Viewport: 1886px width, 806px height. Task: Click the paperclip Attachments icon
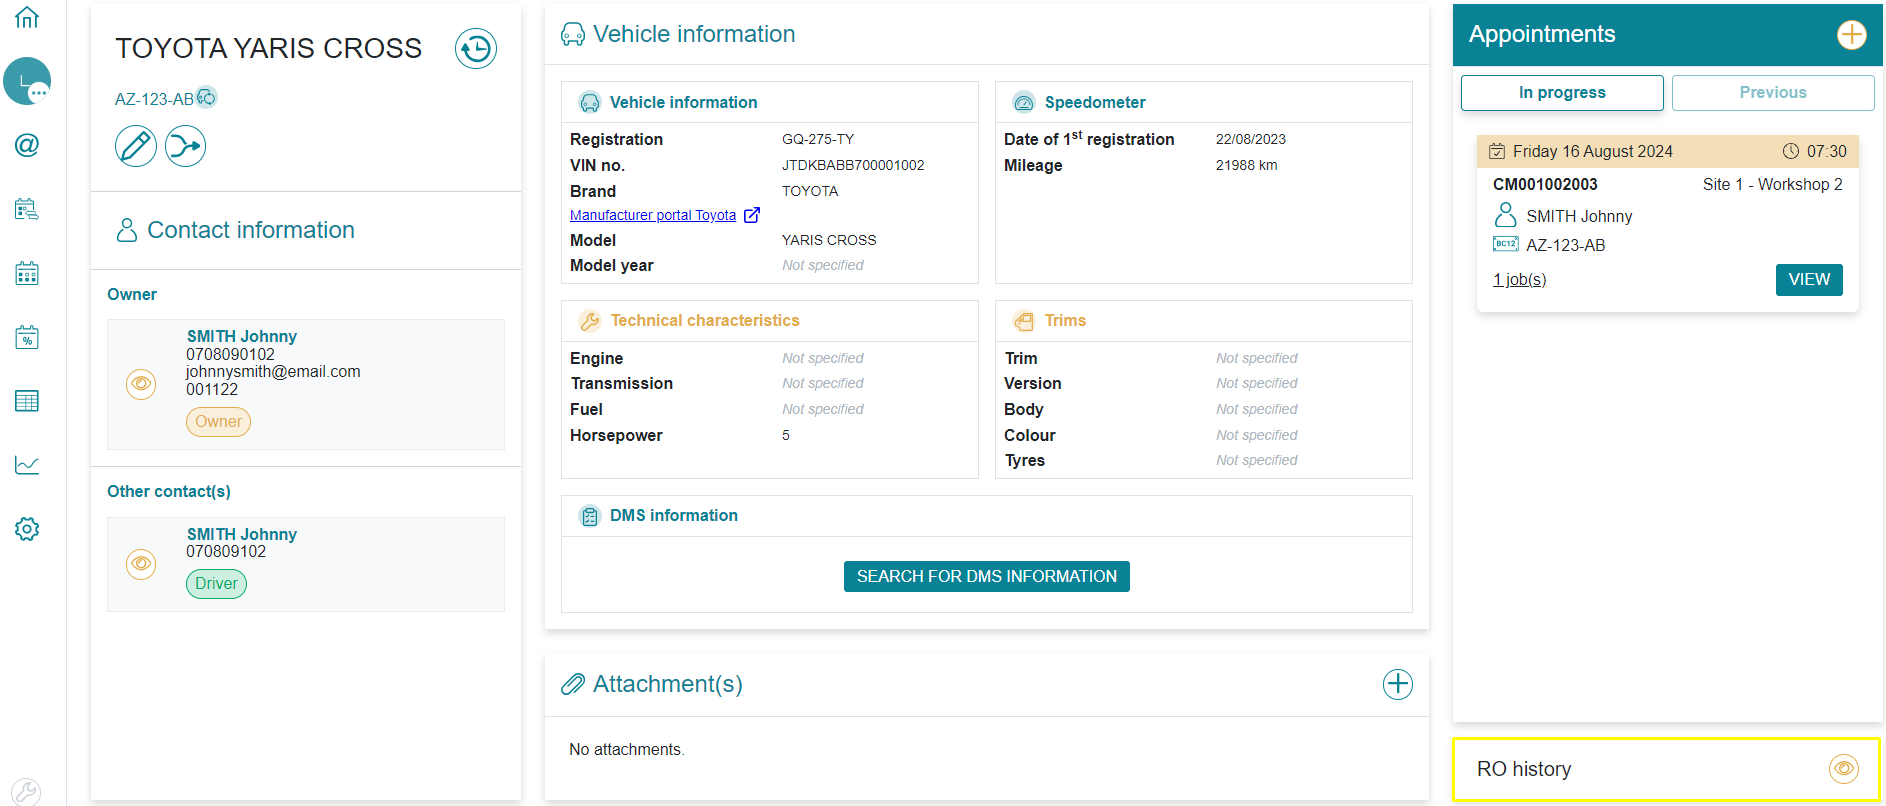pyautogui.click(x=573, y=684)
